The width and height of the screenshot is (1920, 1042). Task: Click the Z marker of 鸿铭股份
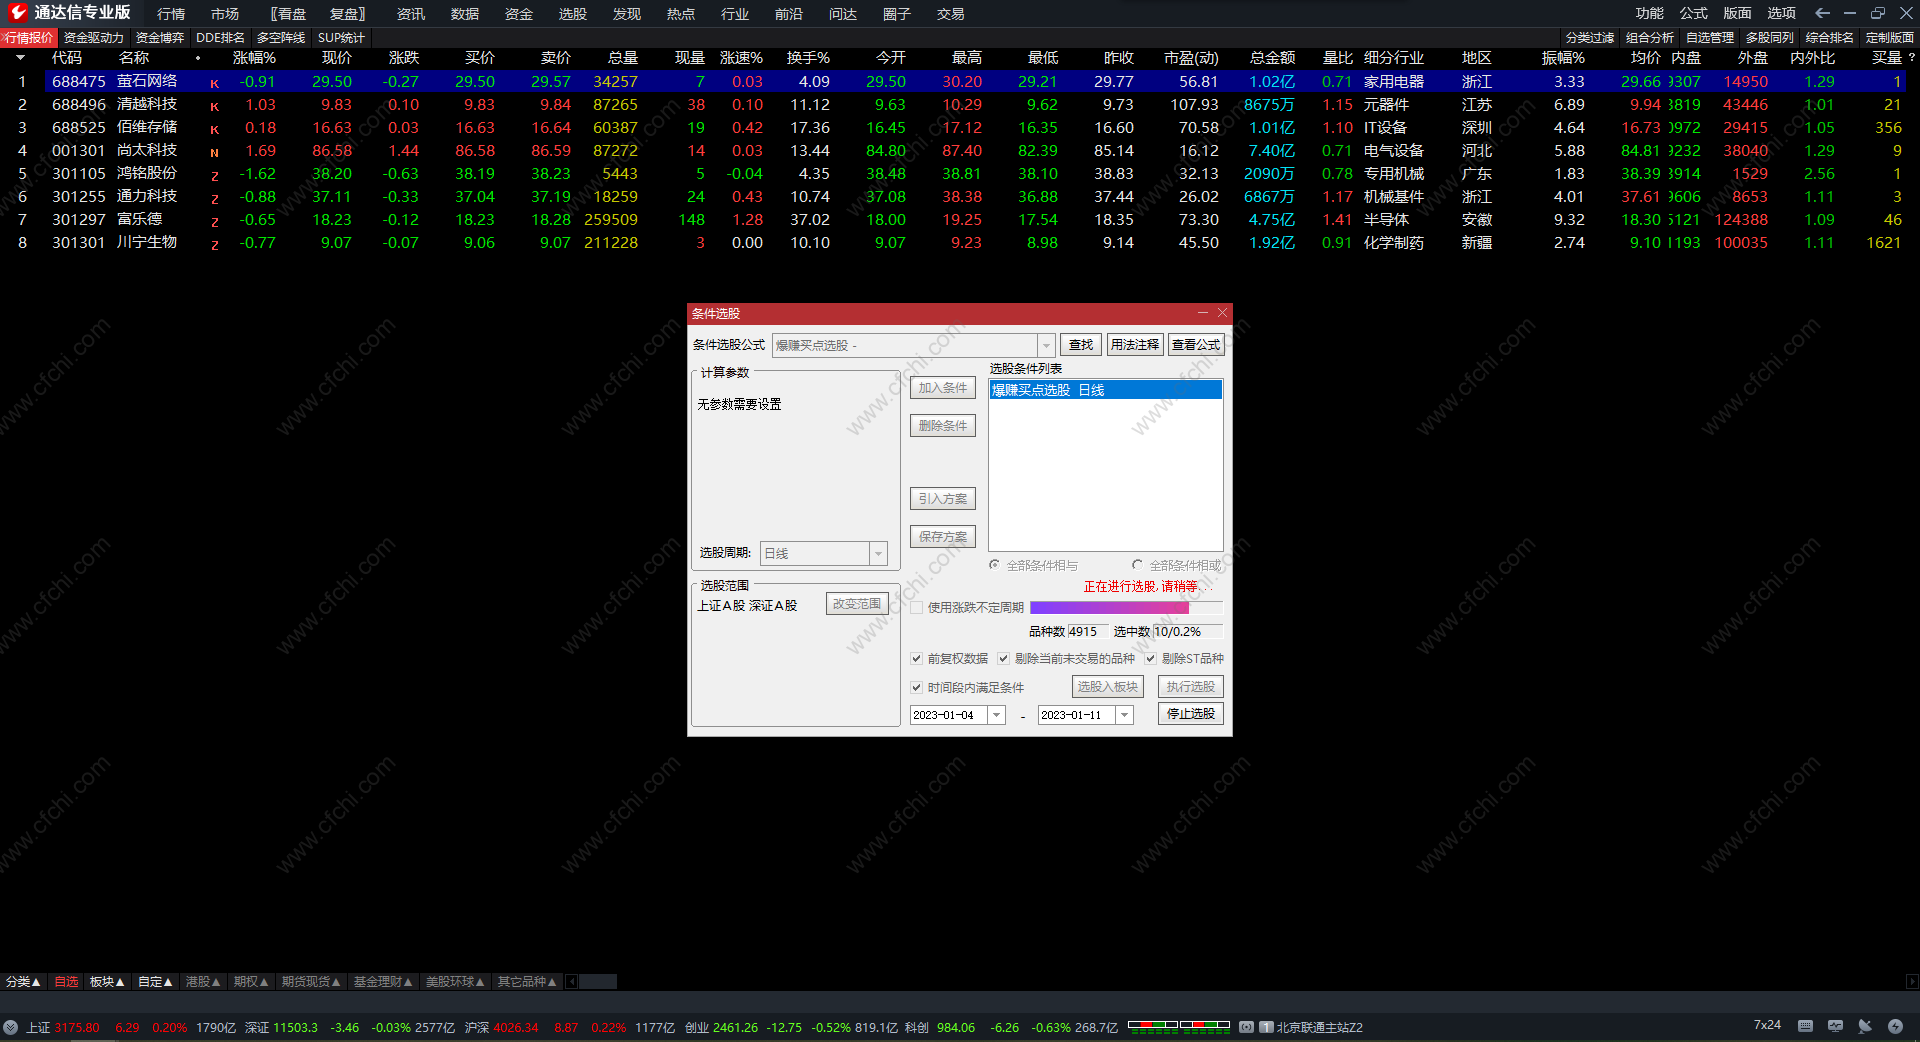point(214,175)
